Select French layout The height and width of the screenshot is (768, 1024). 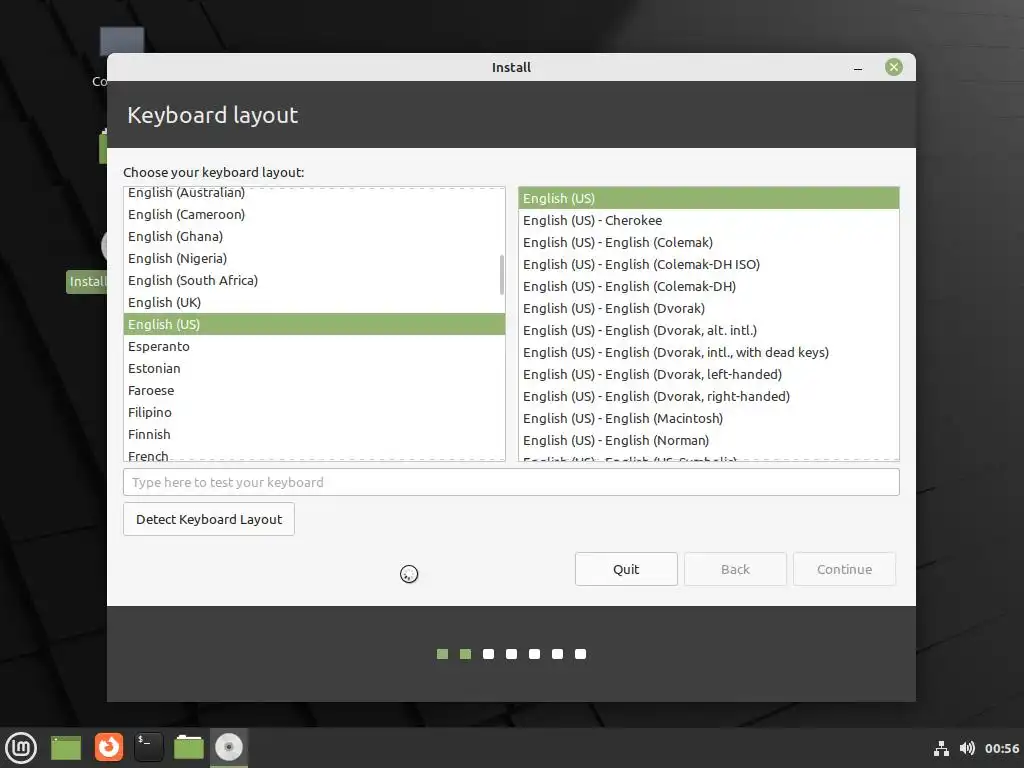tap(314, 454)
